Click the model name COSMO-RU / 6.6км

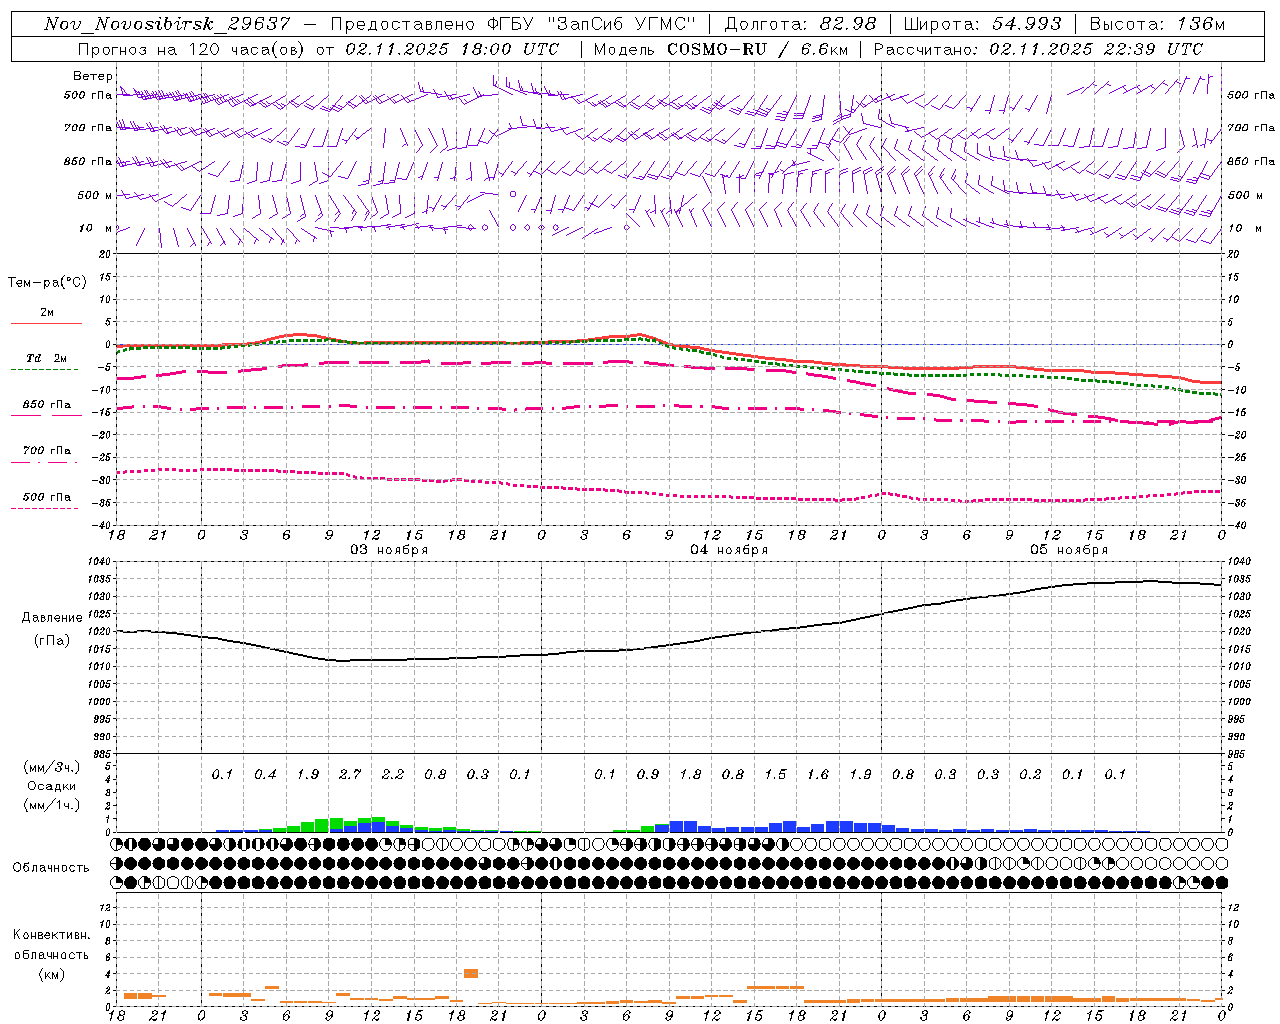coord(757,49)
